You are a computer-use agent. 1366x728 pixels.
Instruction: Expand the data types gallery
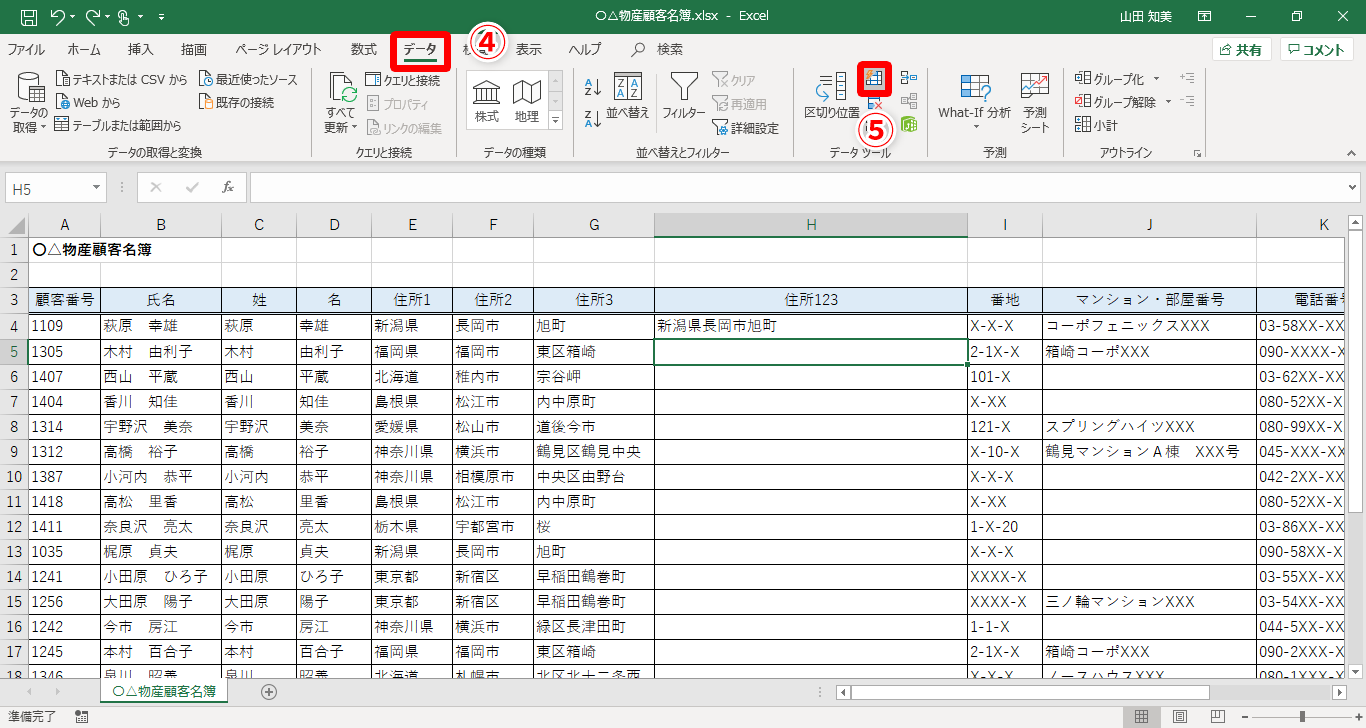[556, 120]
